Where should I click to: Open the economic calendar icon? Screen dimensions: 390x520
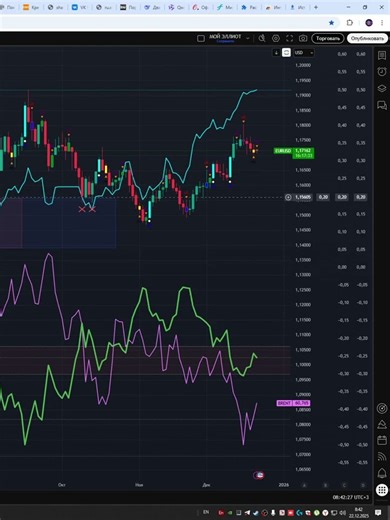tap(382, 440)
